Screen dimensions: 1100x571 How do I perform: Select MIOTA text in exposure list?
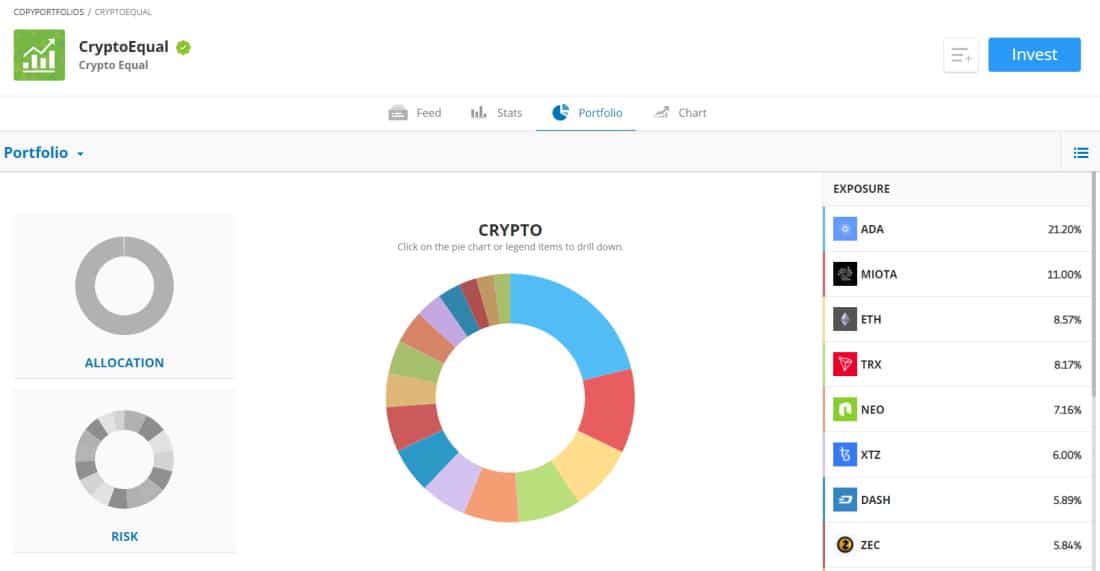tap(879, 274)
